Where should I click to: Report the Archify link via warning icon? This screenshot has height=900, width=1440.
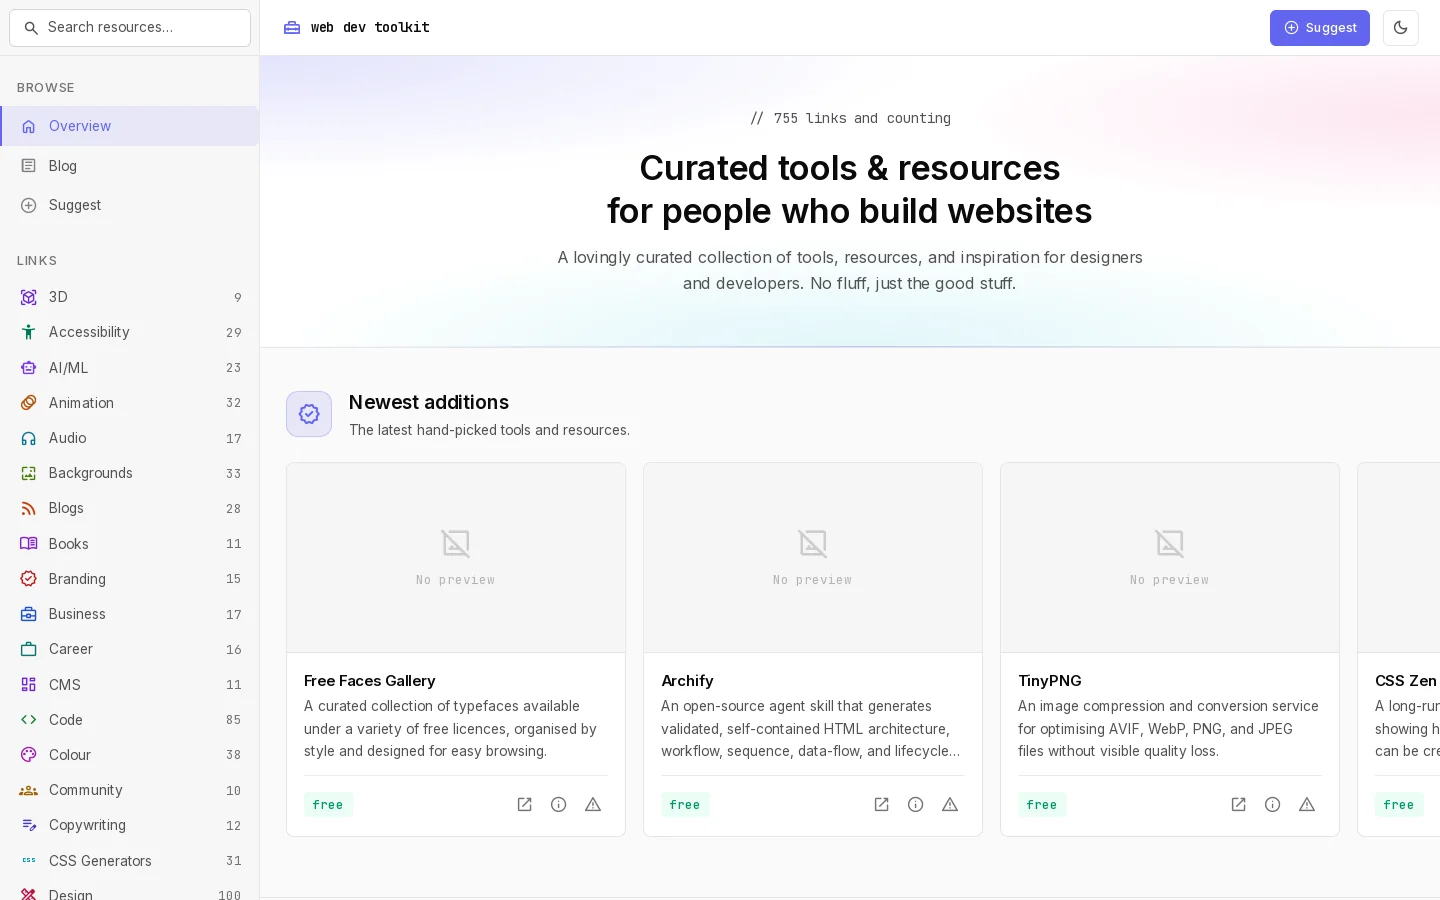950,805
